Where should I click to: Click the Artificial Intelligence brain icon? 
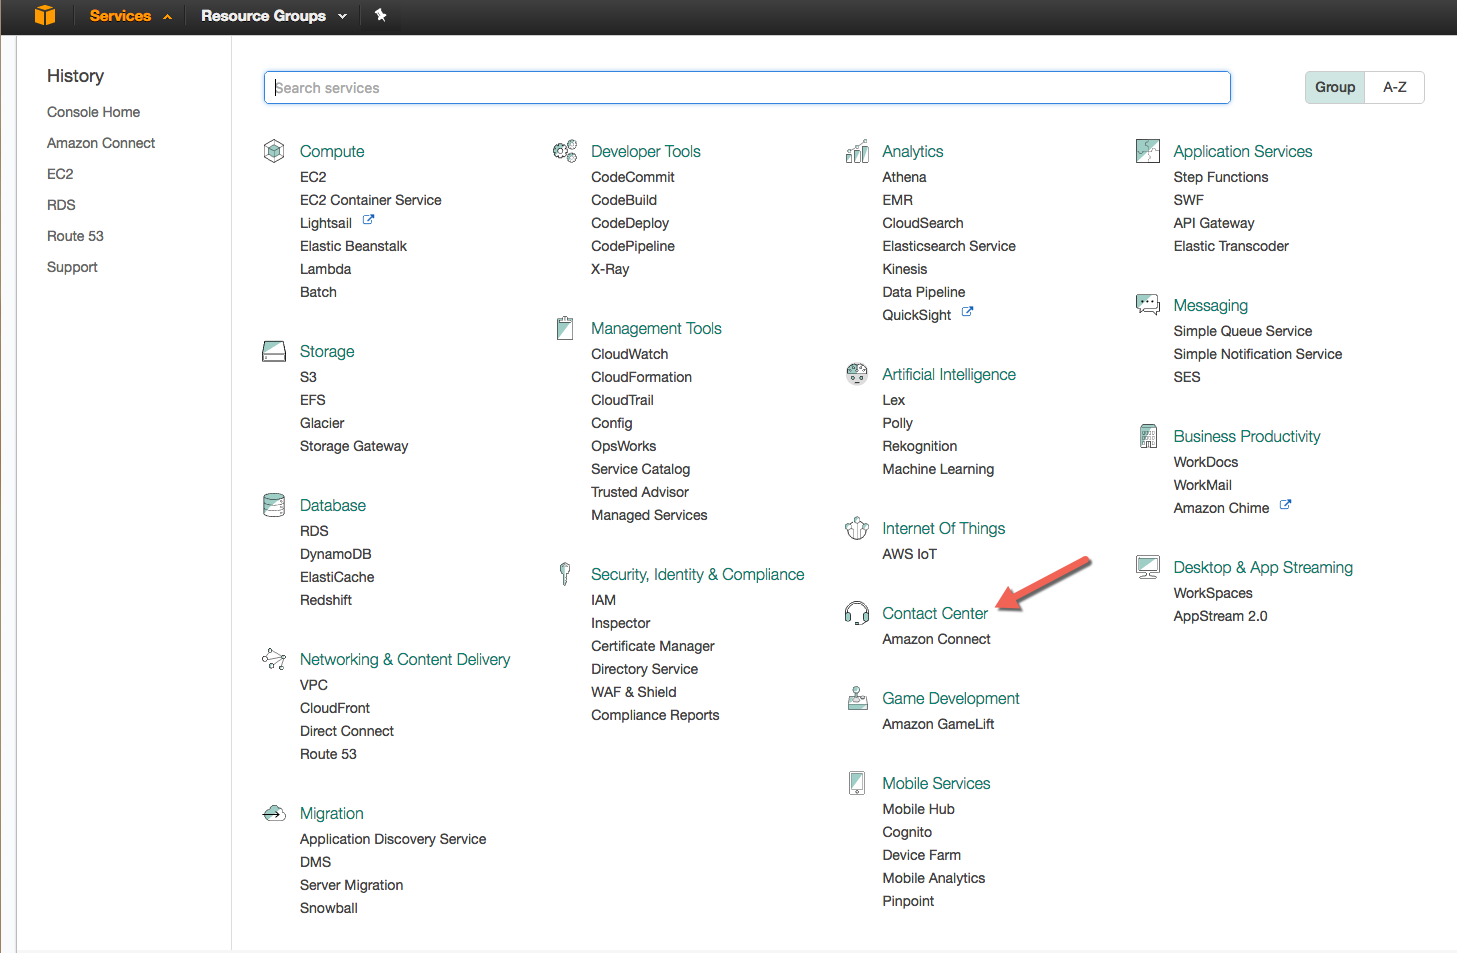pyautogui.click(x=857, y=374)
